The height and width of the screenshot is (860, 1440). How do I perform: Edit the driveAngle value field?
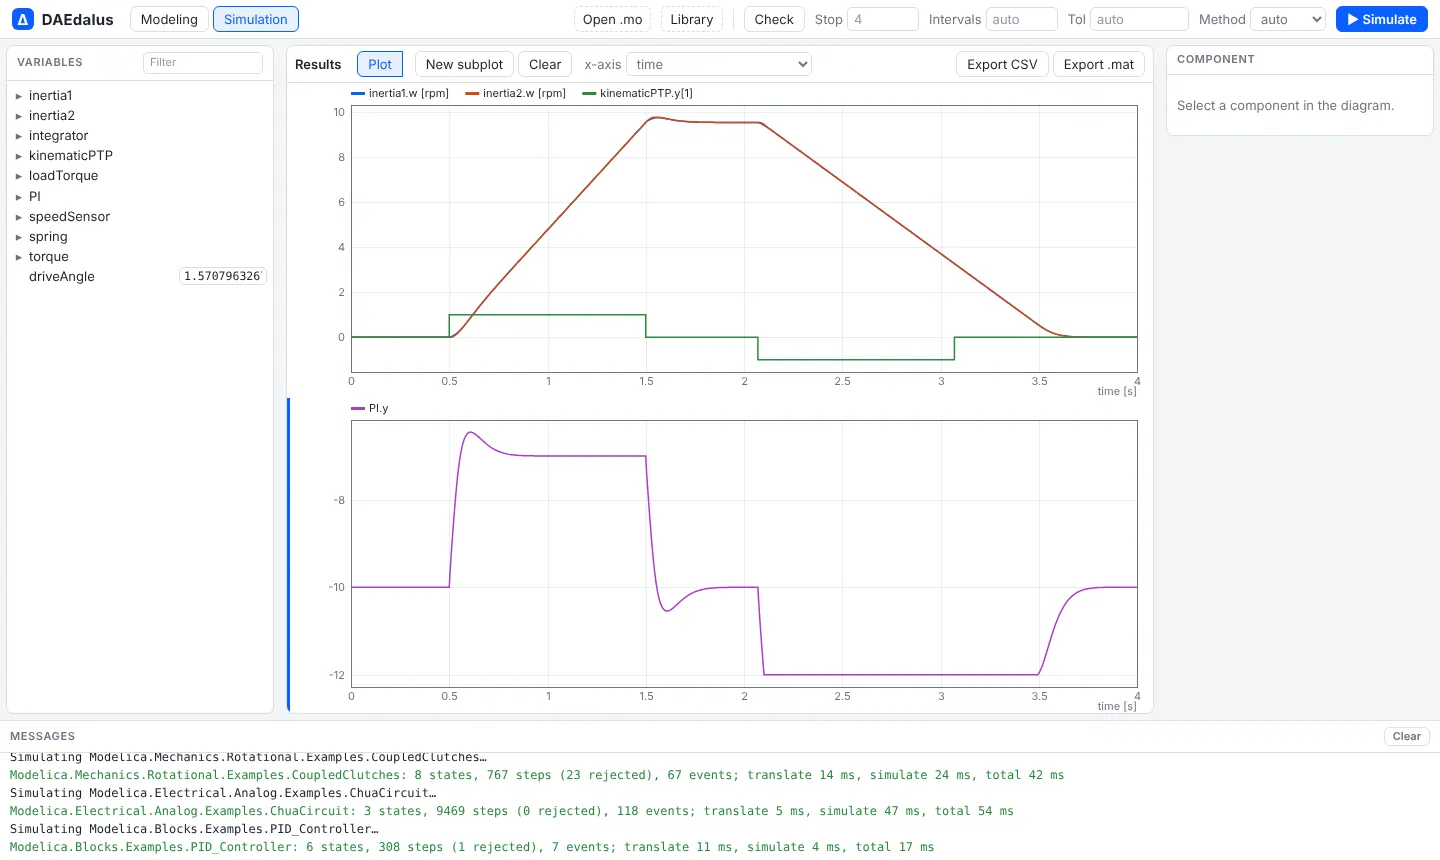223,276
